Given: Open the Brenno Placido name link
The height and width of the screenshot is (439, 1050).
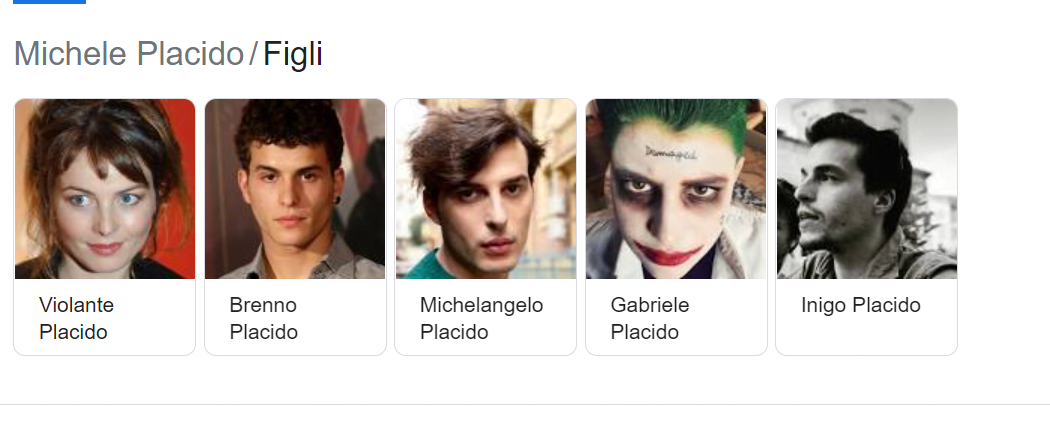Looking at the screenshot, I should coord(263,319).
